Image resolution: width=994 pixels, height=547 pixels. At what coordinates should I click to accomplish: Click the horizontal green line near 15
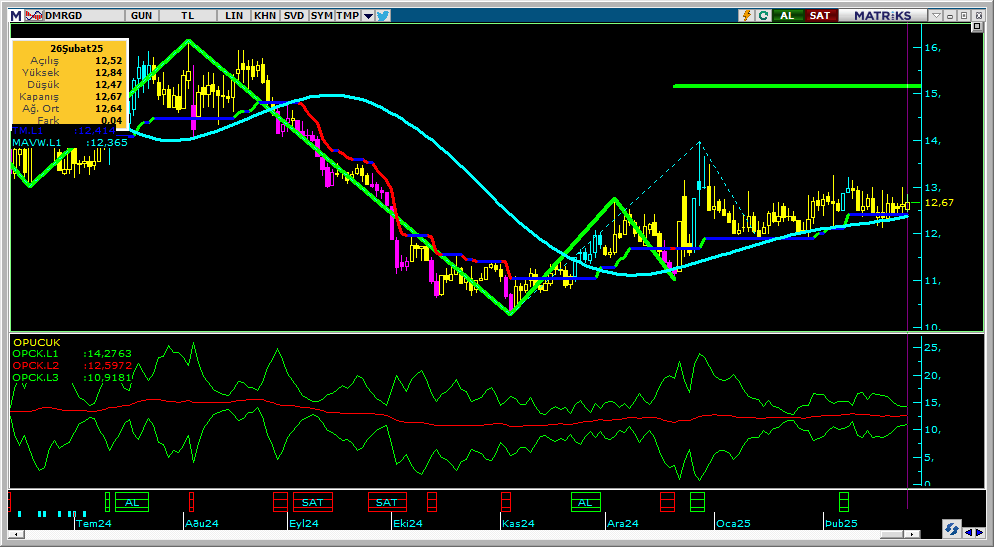[797, 86]
